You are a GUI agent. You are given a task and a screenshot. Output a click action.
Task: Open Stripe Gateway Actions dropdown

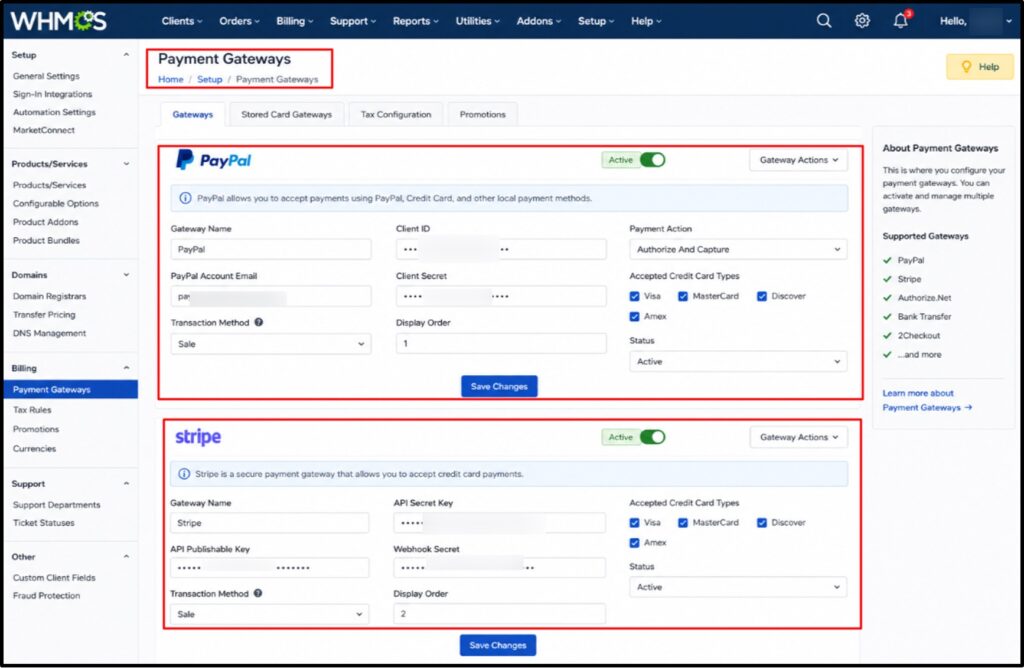click(x=798, y=437)
